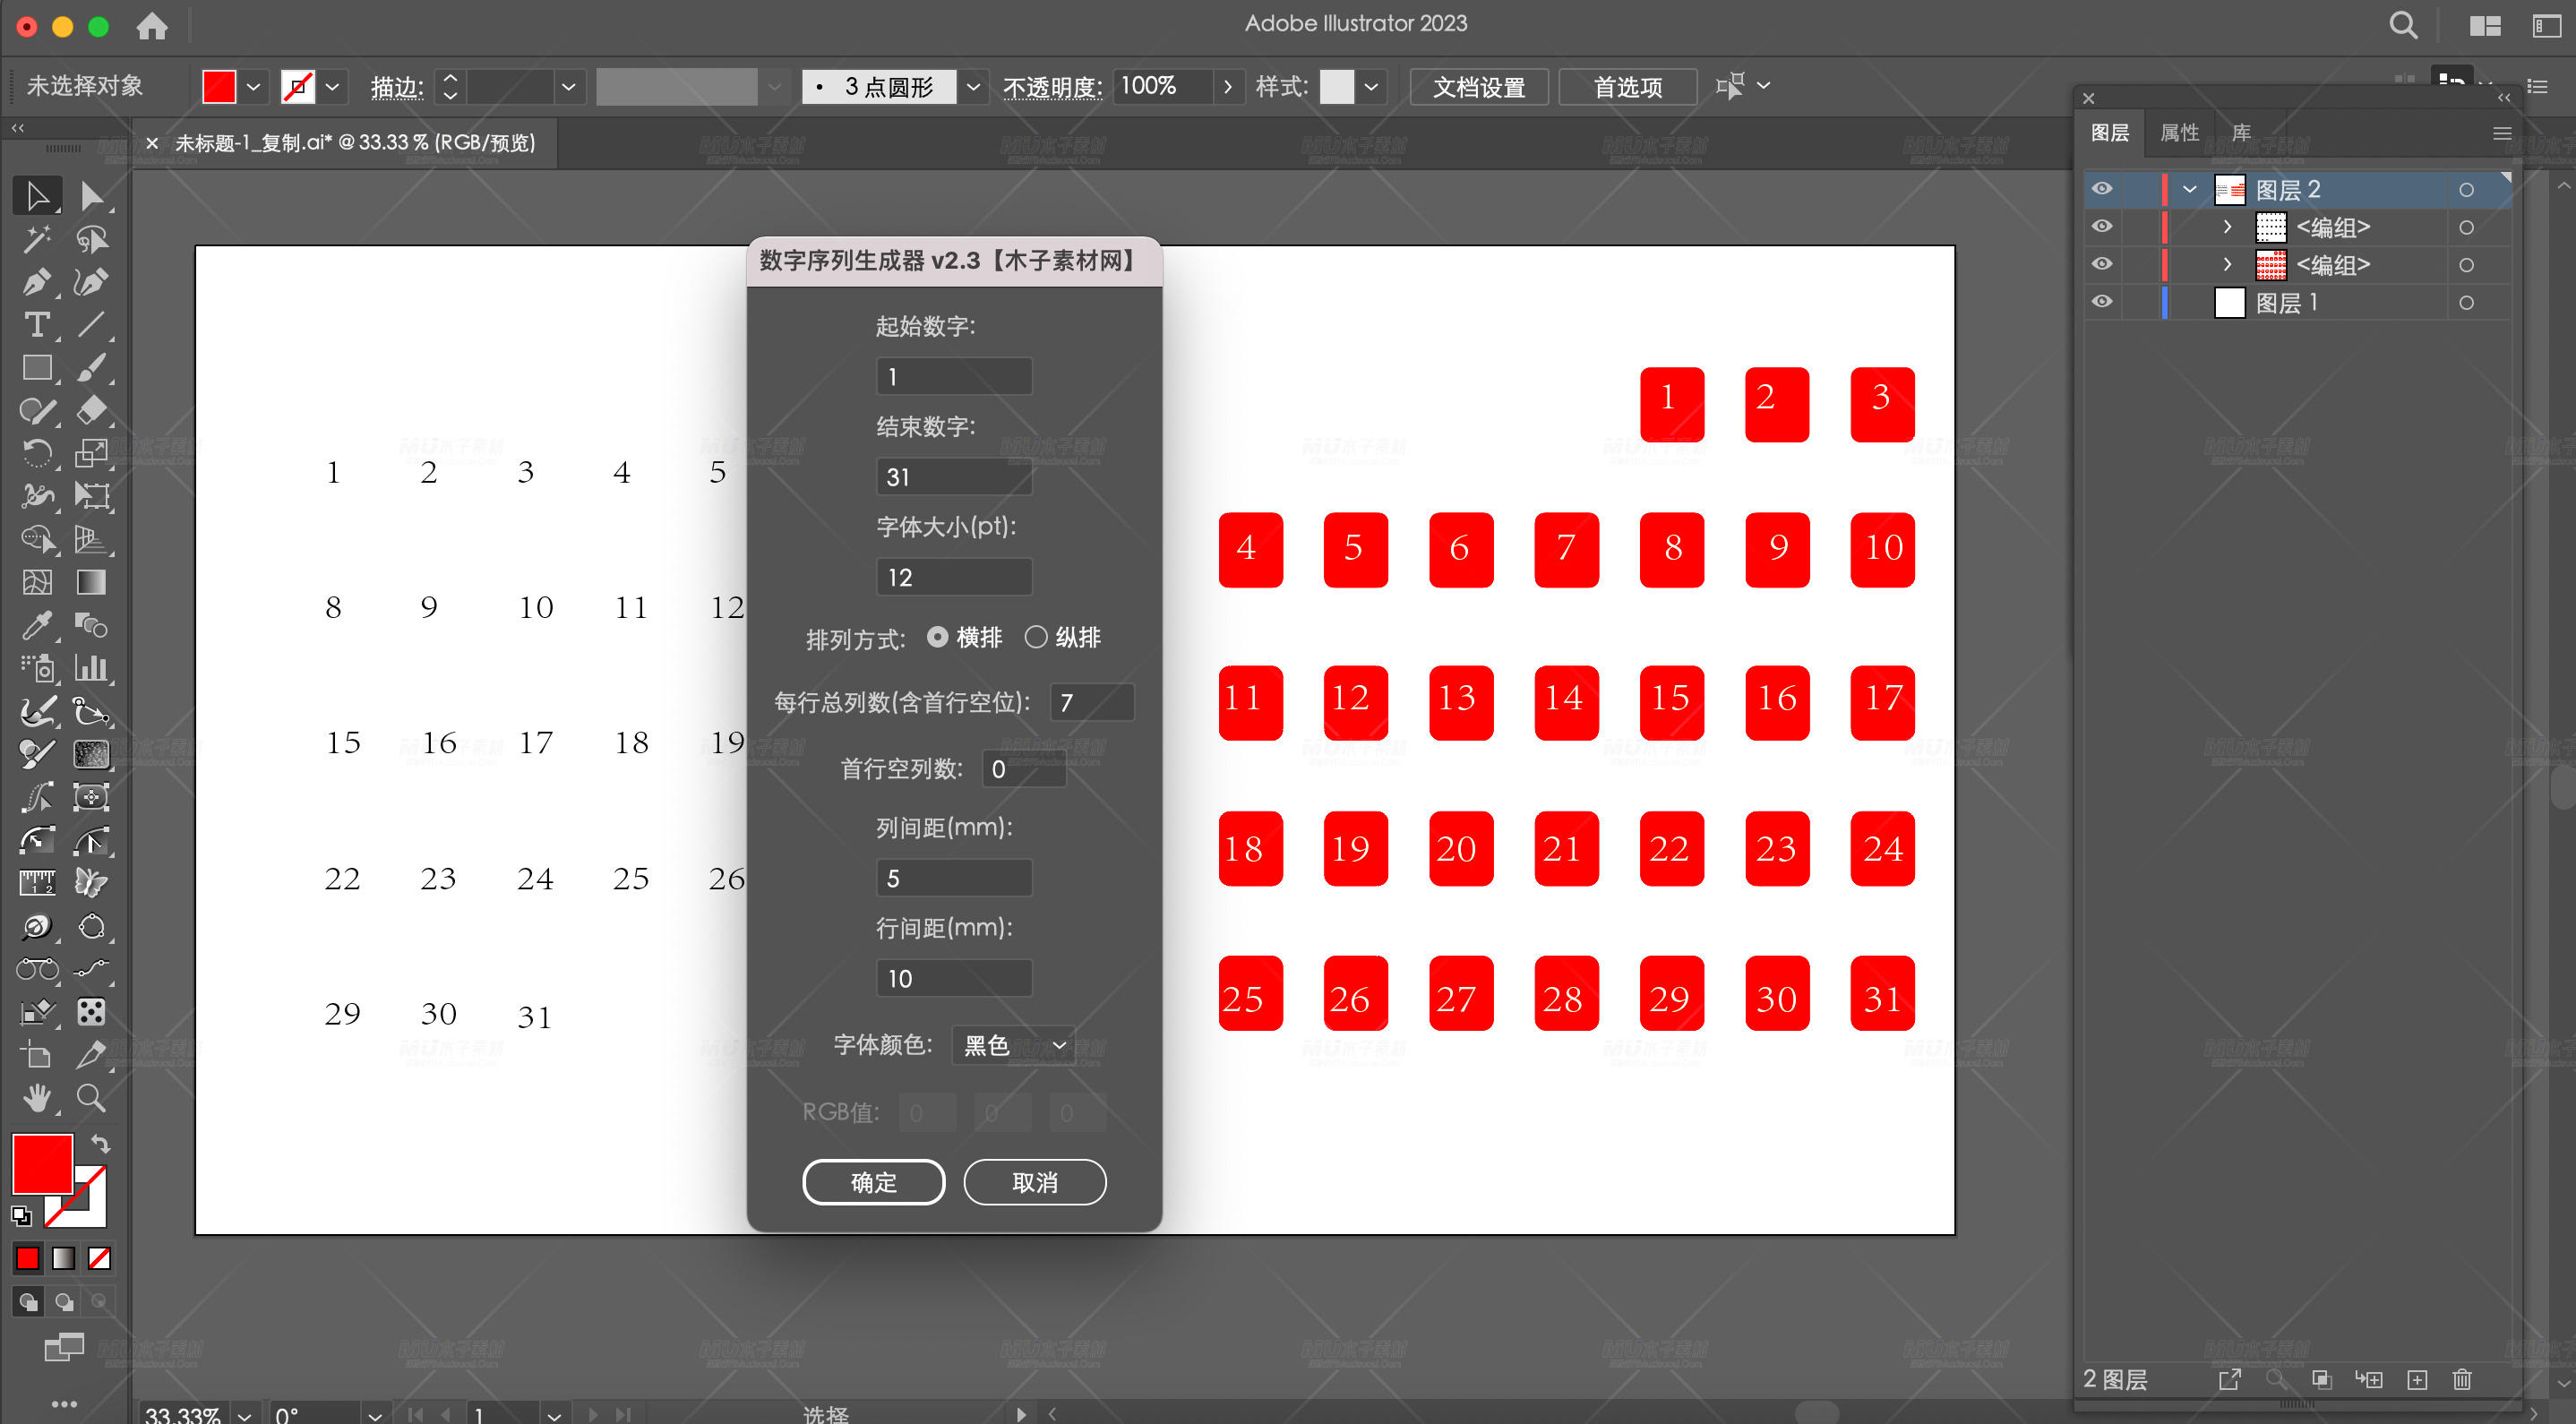Open the Layers panel hamburger menu

click(2502, 133)
